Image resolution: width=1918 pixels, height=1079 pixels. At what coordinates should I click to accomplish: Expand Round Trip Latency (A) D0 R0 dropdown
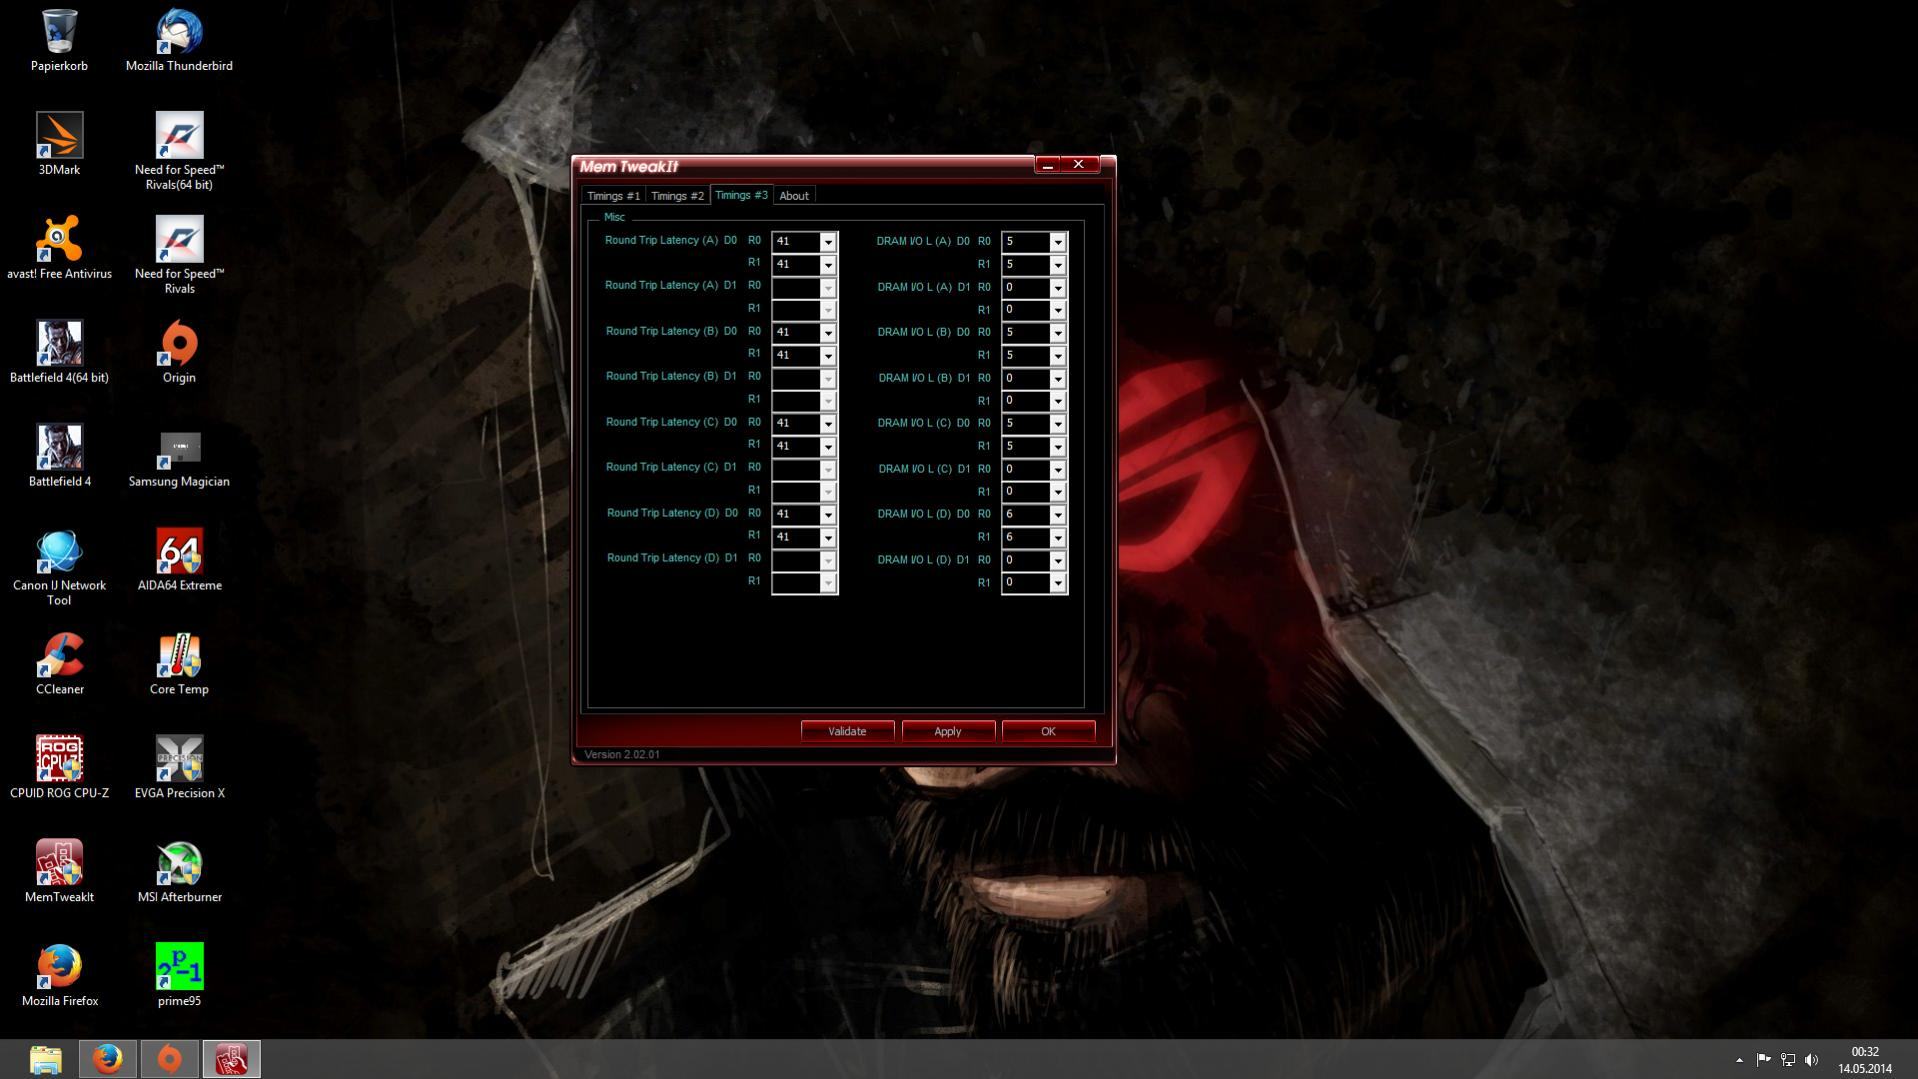(827, 242)
